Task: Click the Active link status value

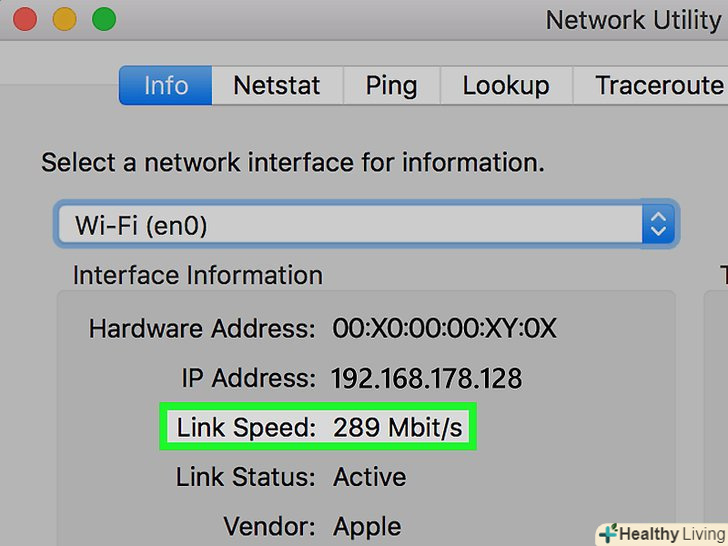Action: [370, 477]
